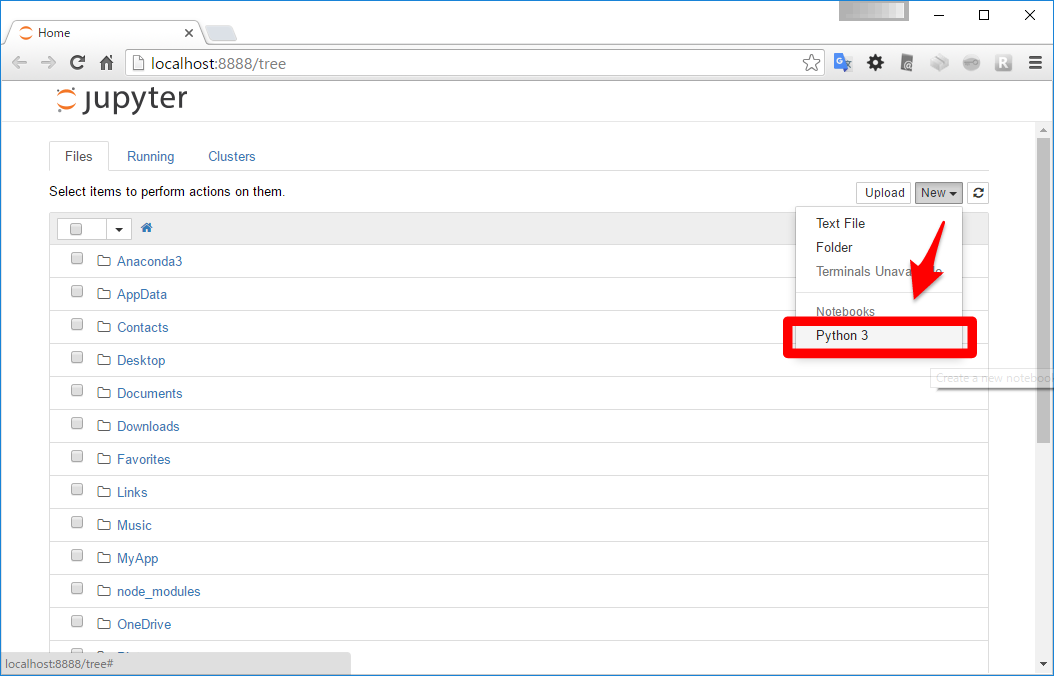1054x676 pixels.
Task: Open the Documents folder link
Action: coord(149,393)
